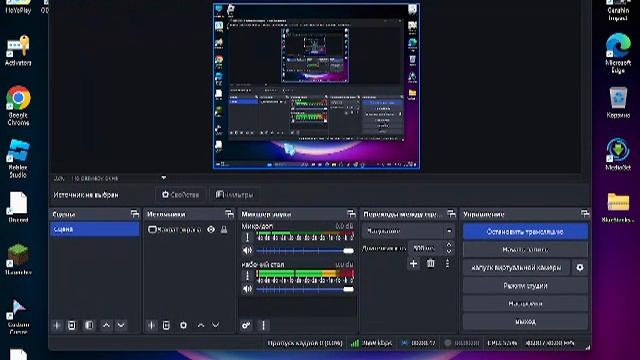This screenshot has width=640, height=360.
Task: Open TLauncher desktop icon
Action: (x=18, y=260)
